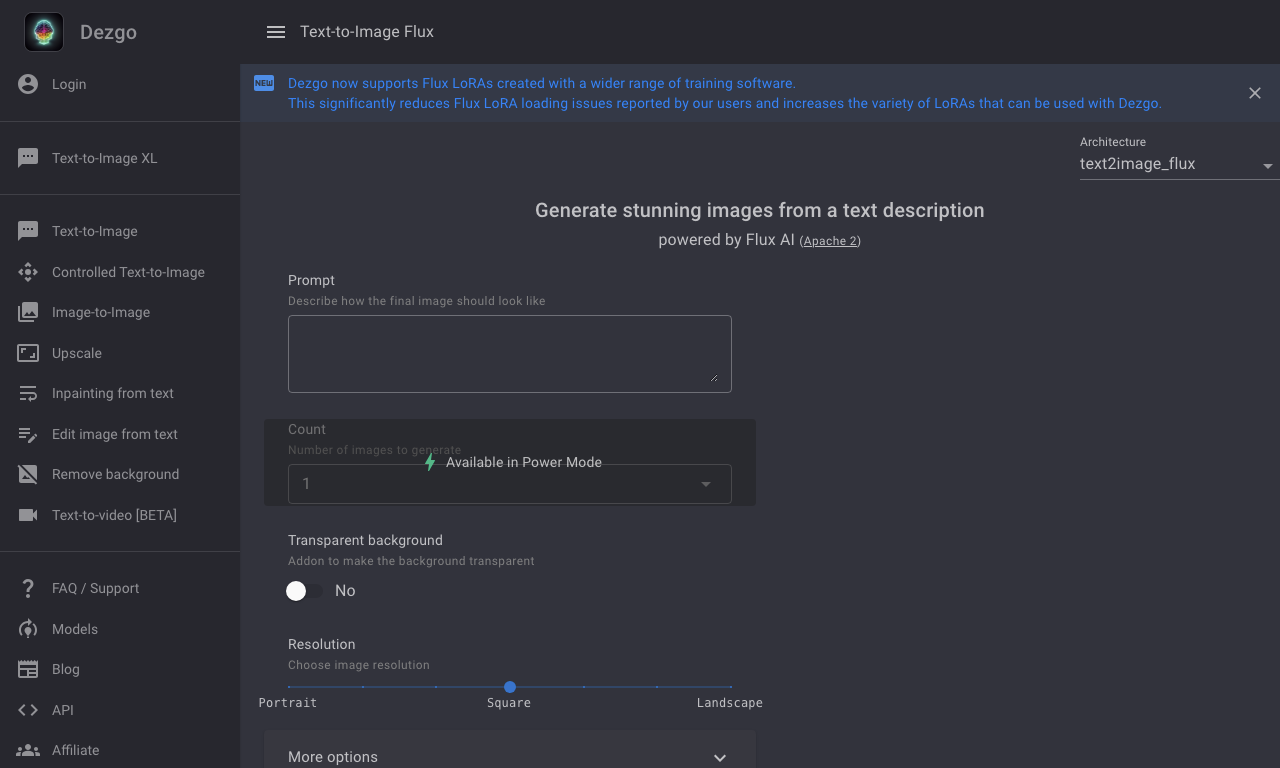Open the Blog page
The width and height of the screenshot is (1280, 768).
120,669
